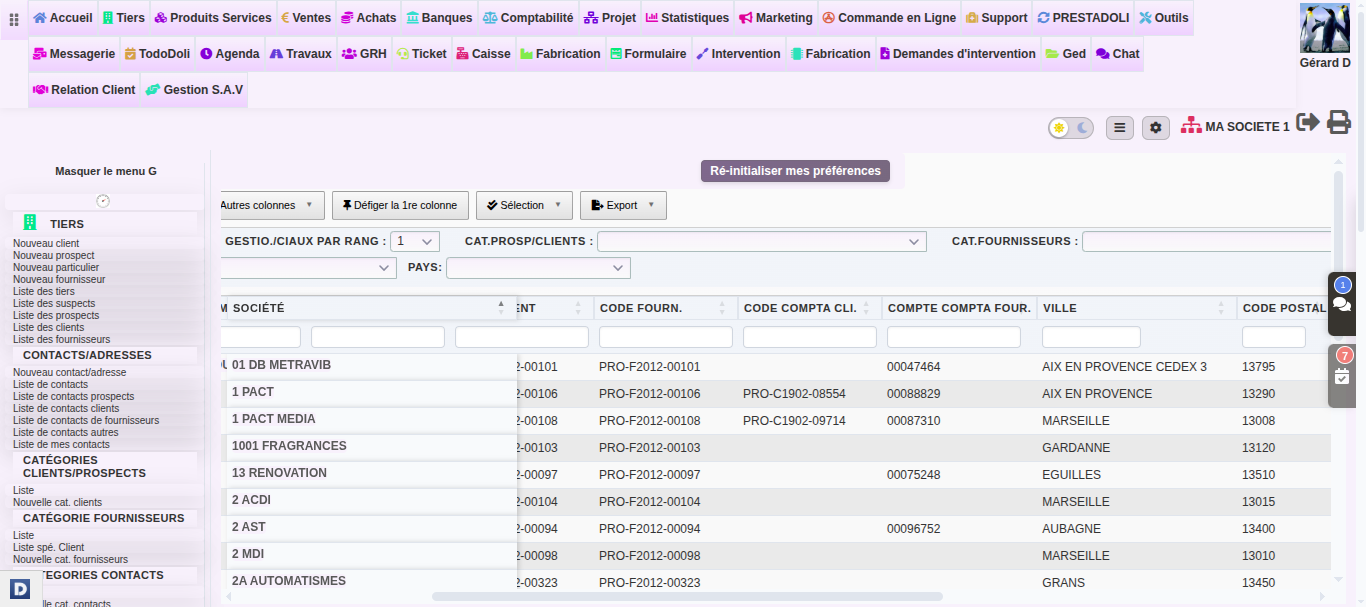1366x607 pixels.
Task: Open the chat bubbles notification icon
Action: pyautogui.click(x=1342, y=303)
